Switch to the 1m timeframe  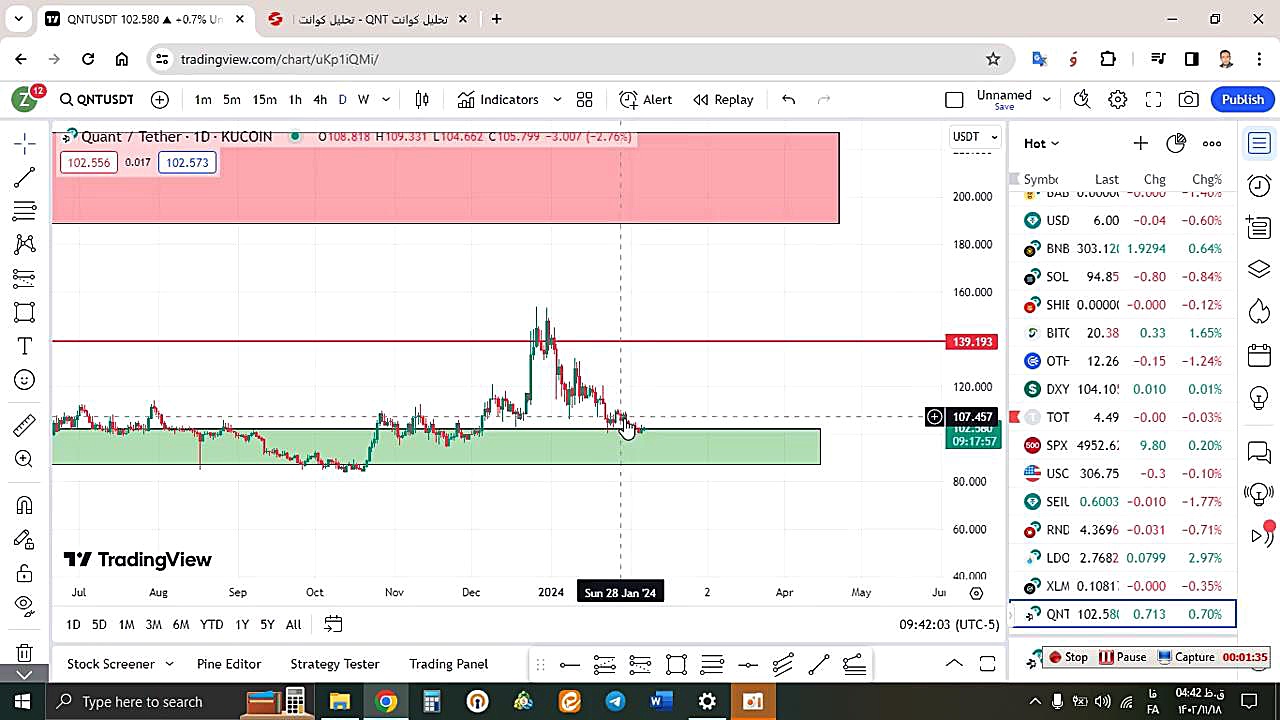point(203,99)
